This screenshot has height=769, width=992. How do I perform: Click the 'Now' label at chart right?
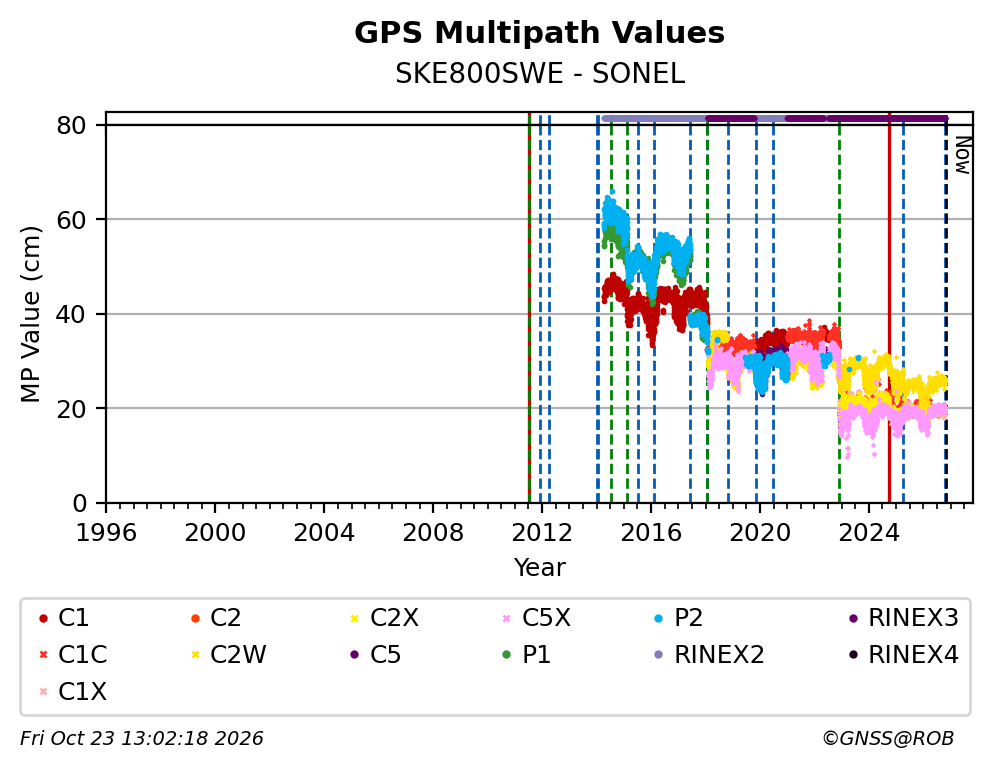point(962,155)
